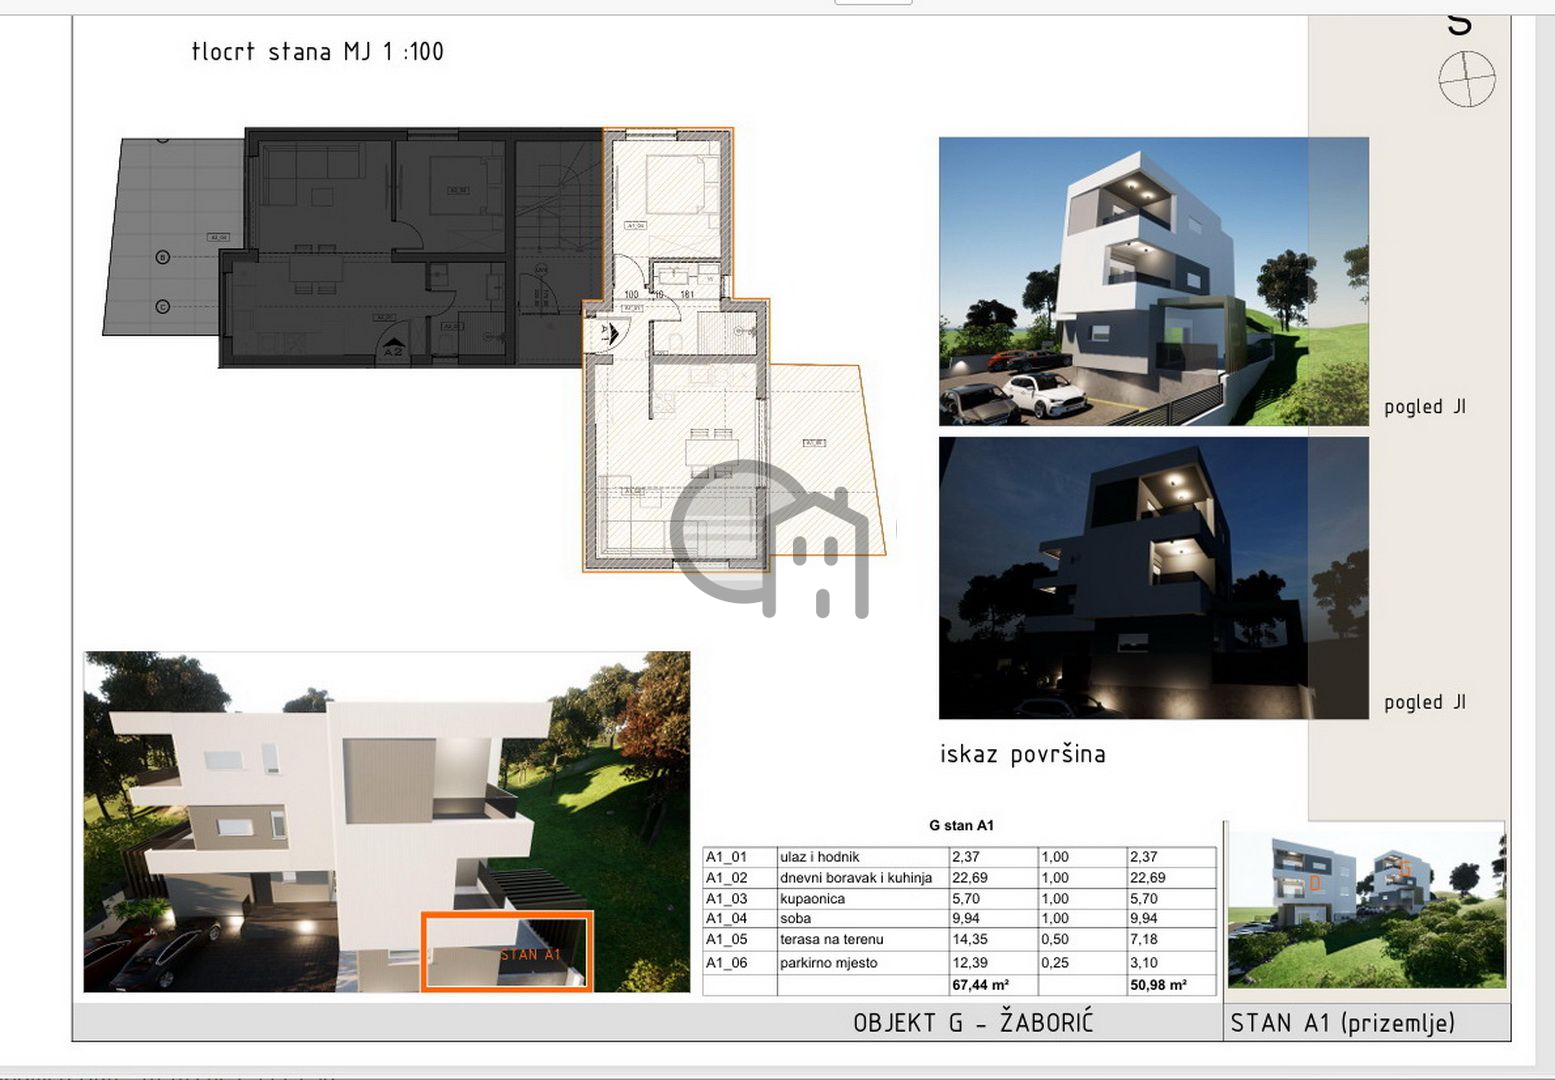Viewport: 1555px width, 1080px height.
Task: Click the A2 entrance arrow marker
Action: pos(393,349)
